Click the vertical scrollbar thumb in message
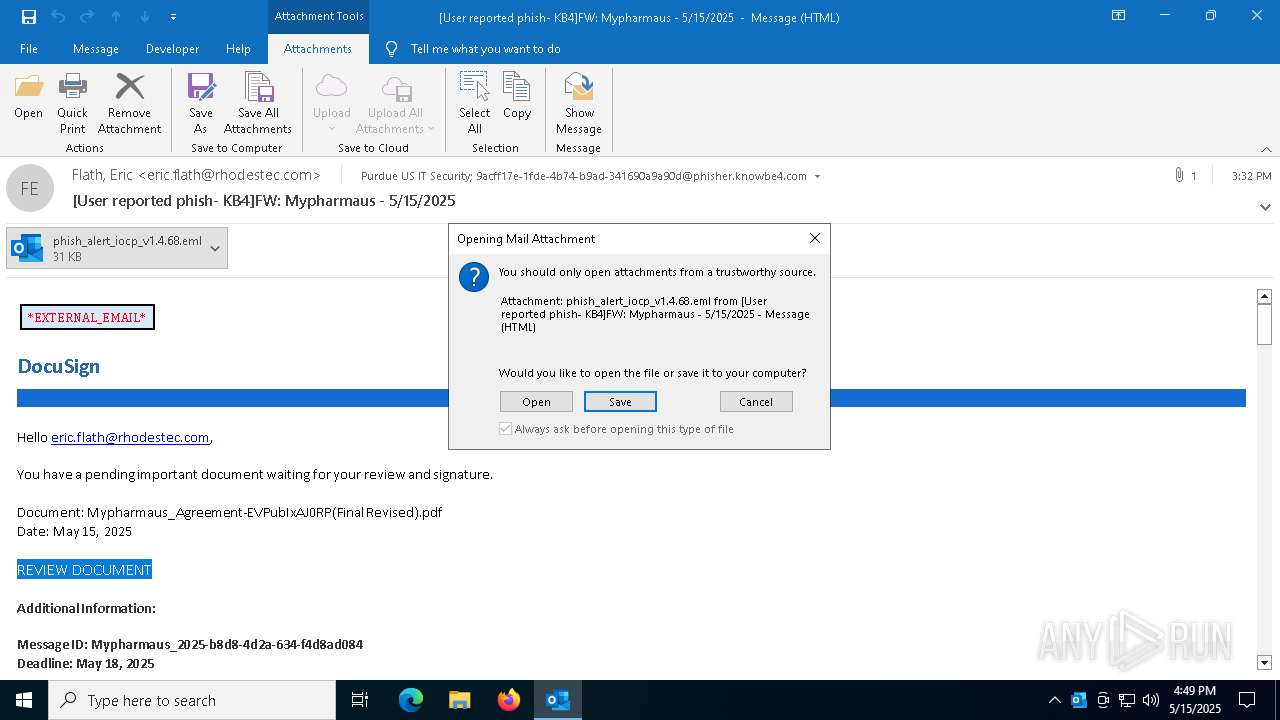1280x720 pixels. point(1264,325)
